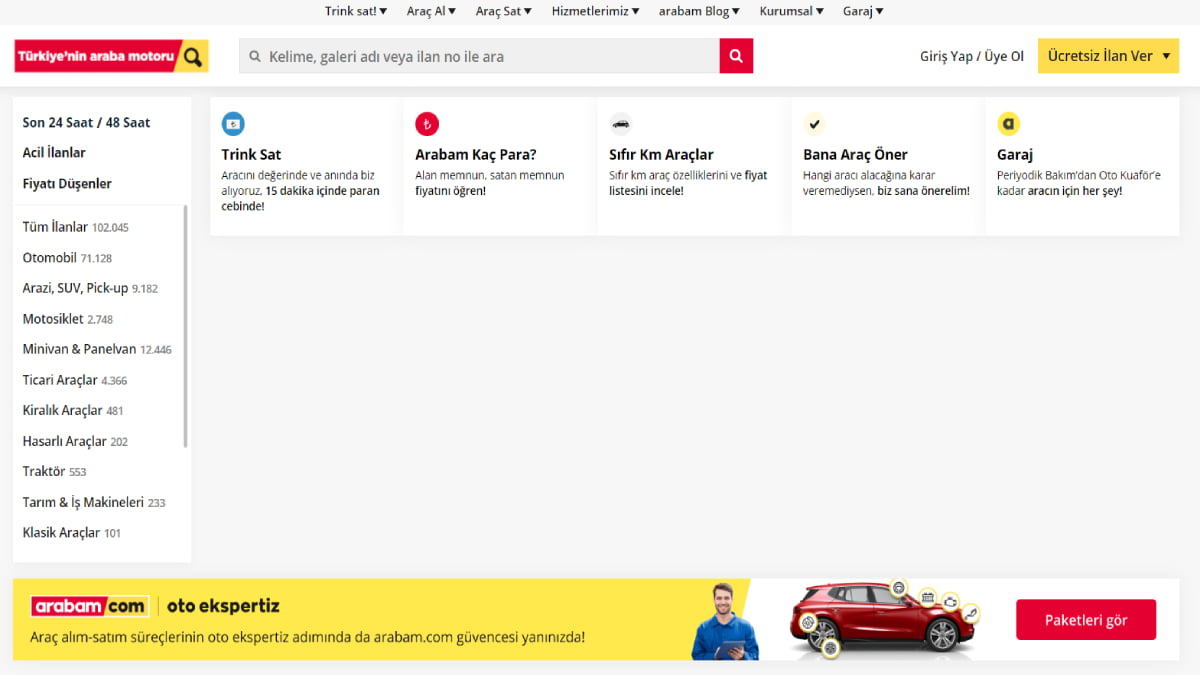Open the Hizmetlerimiz dropdown menu

tap(595, 12)
